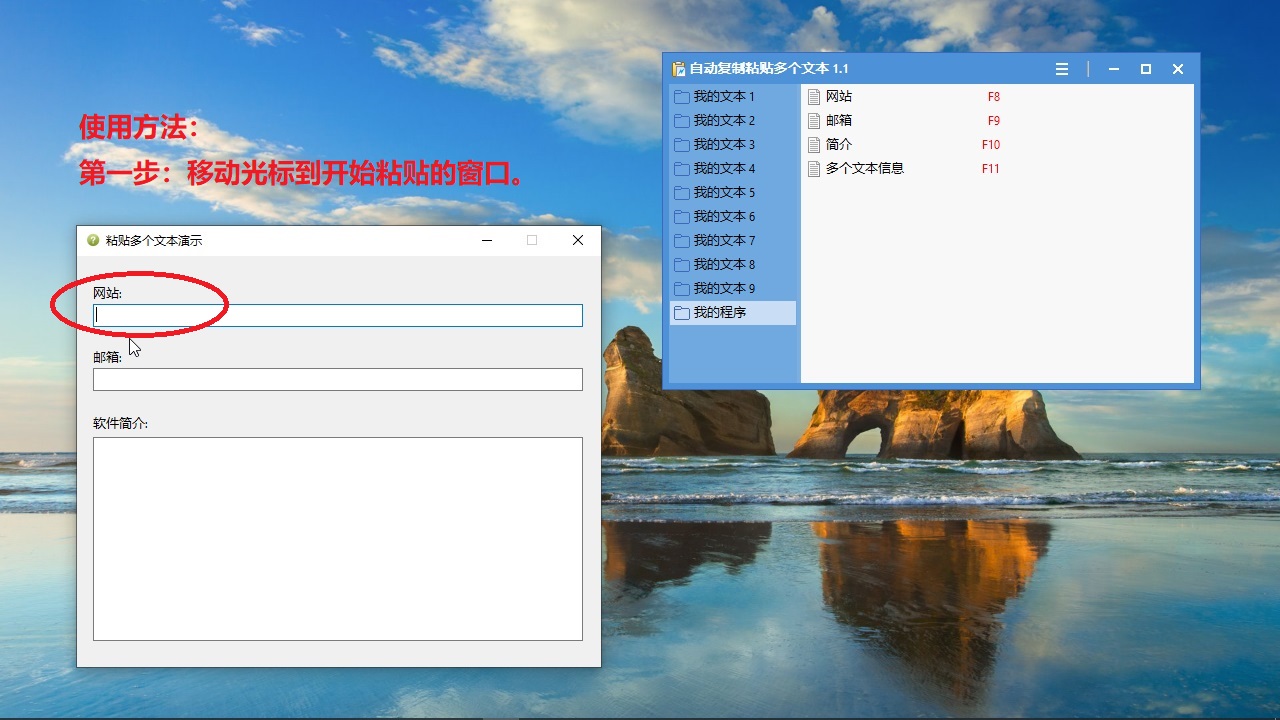Open the hamburger menu in the title bar

(1062, 69)
